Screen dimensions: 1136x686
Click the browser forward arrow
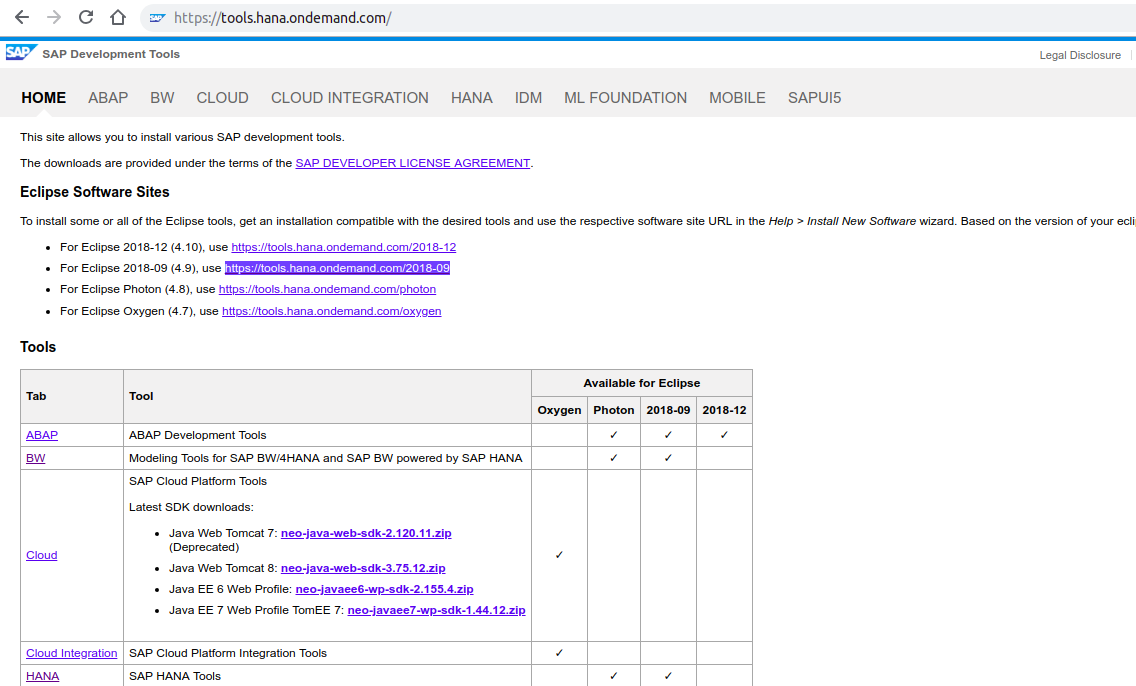54,18
